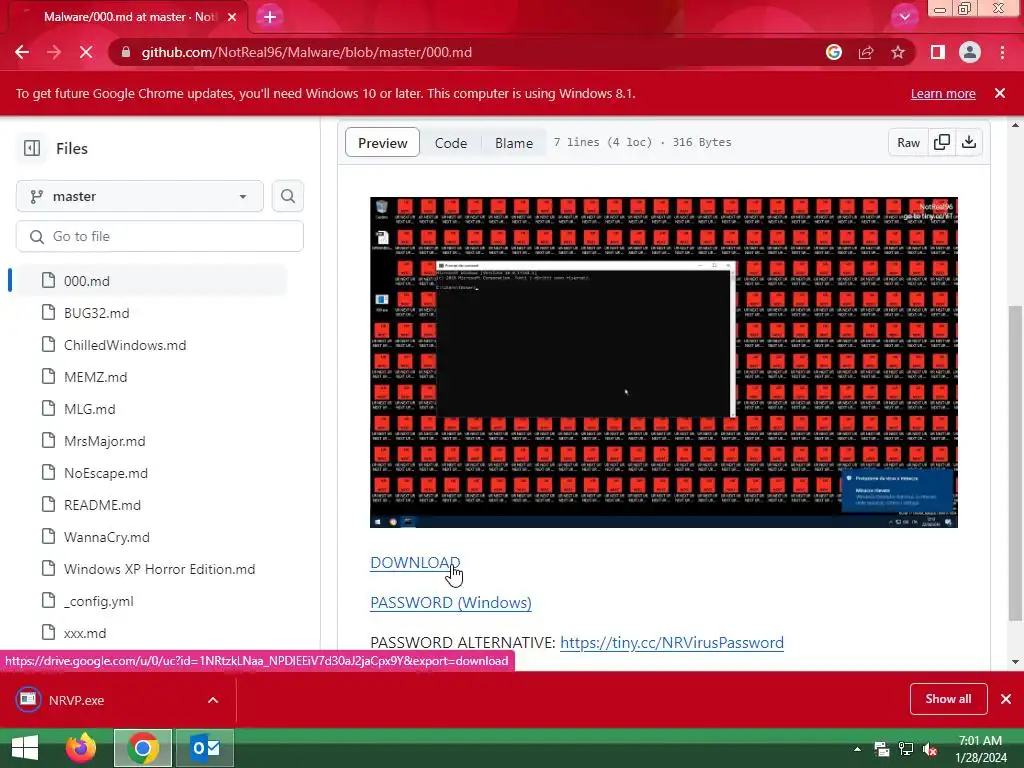Screen dimensions: 1024x768
Task: Show hidden system tray icons
Action: 857,749
